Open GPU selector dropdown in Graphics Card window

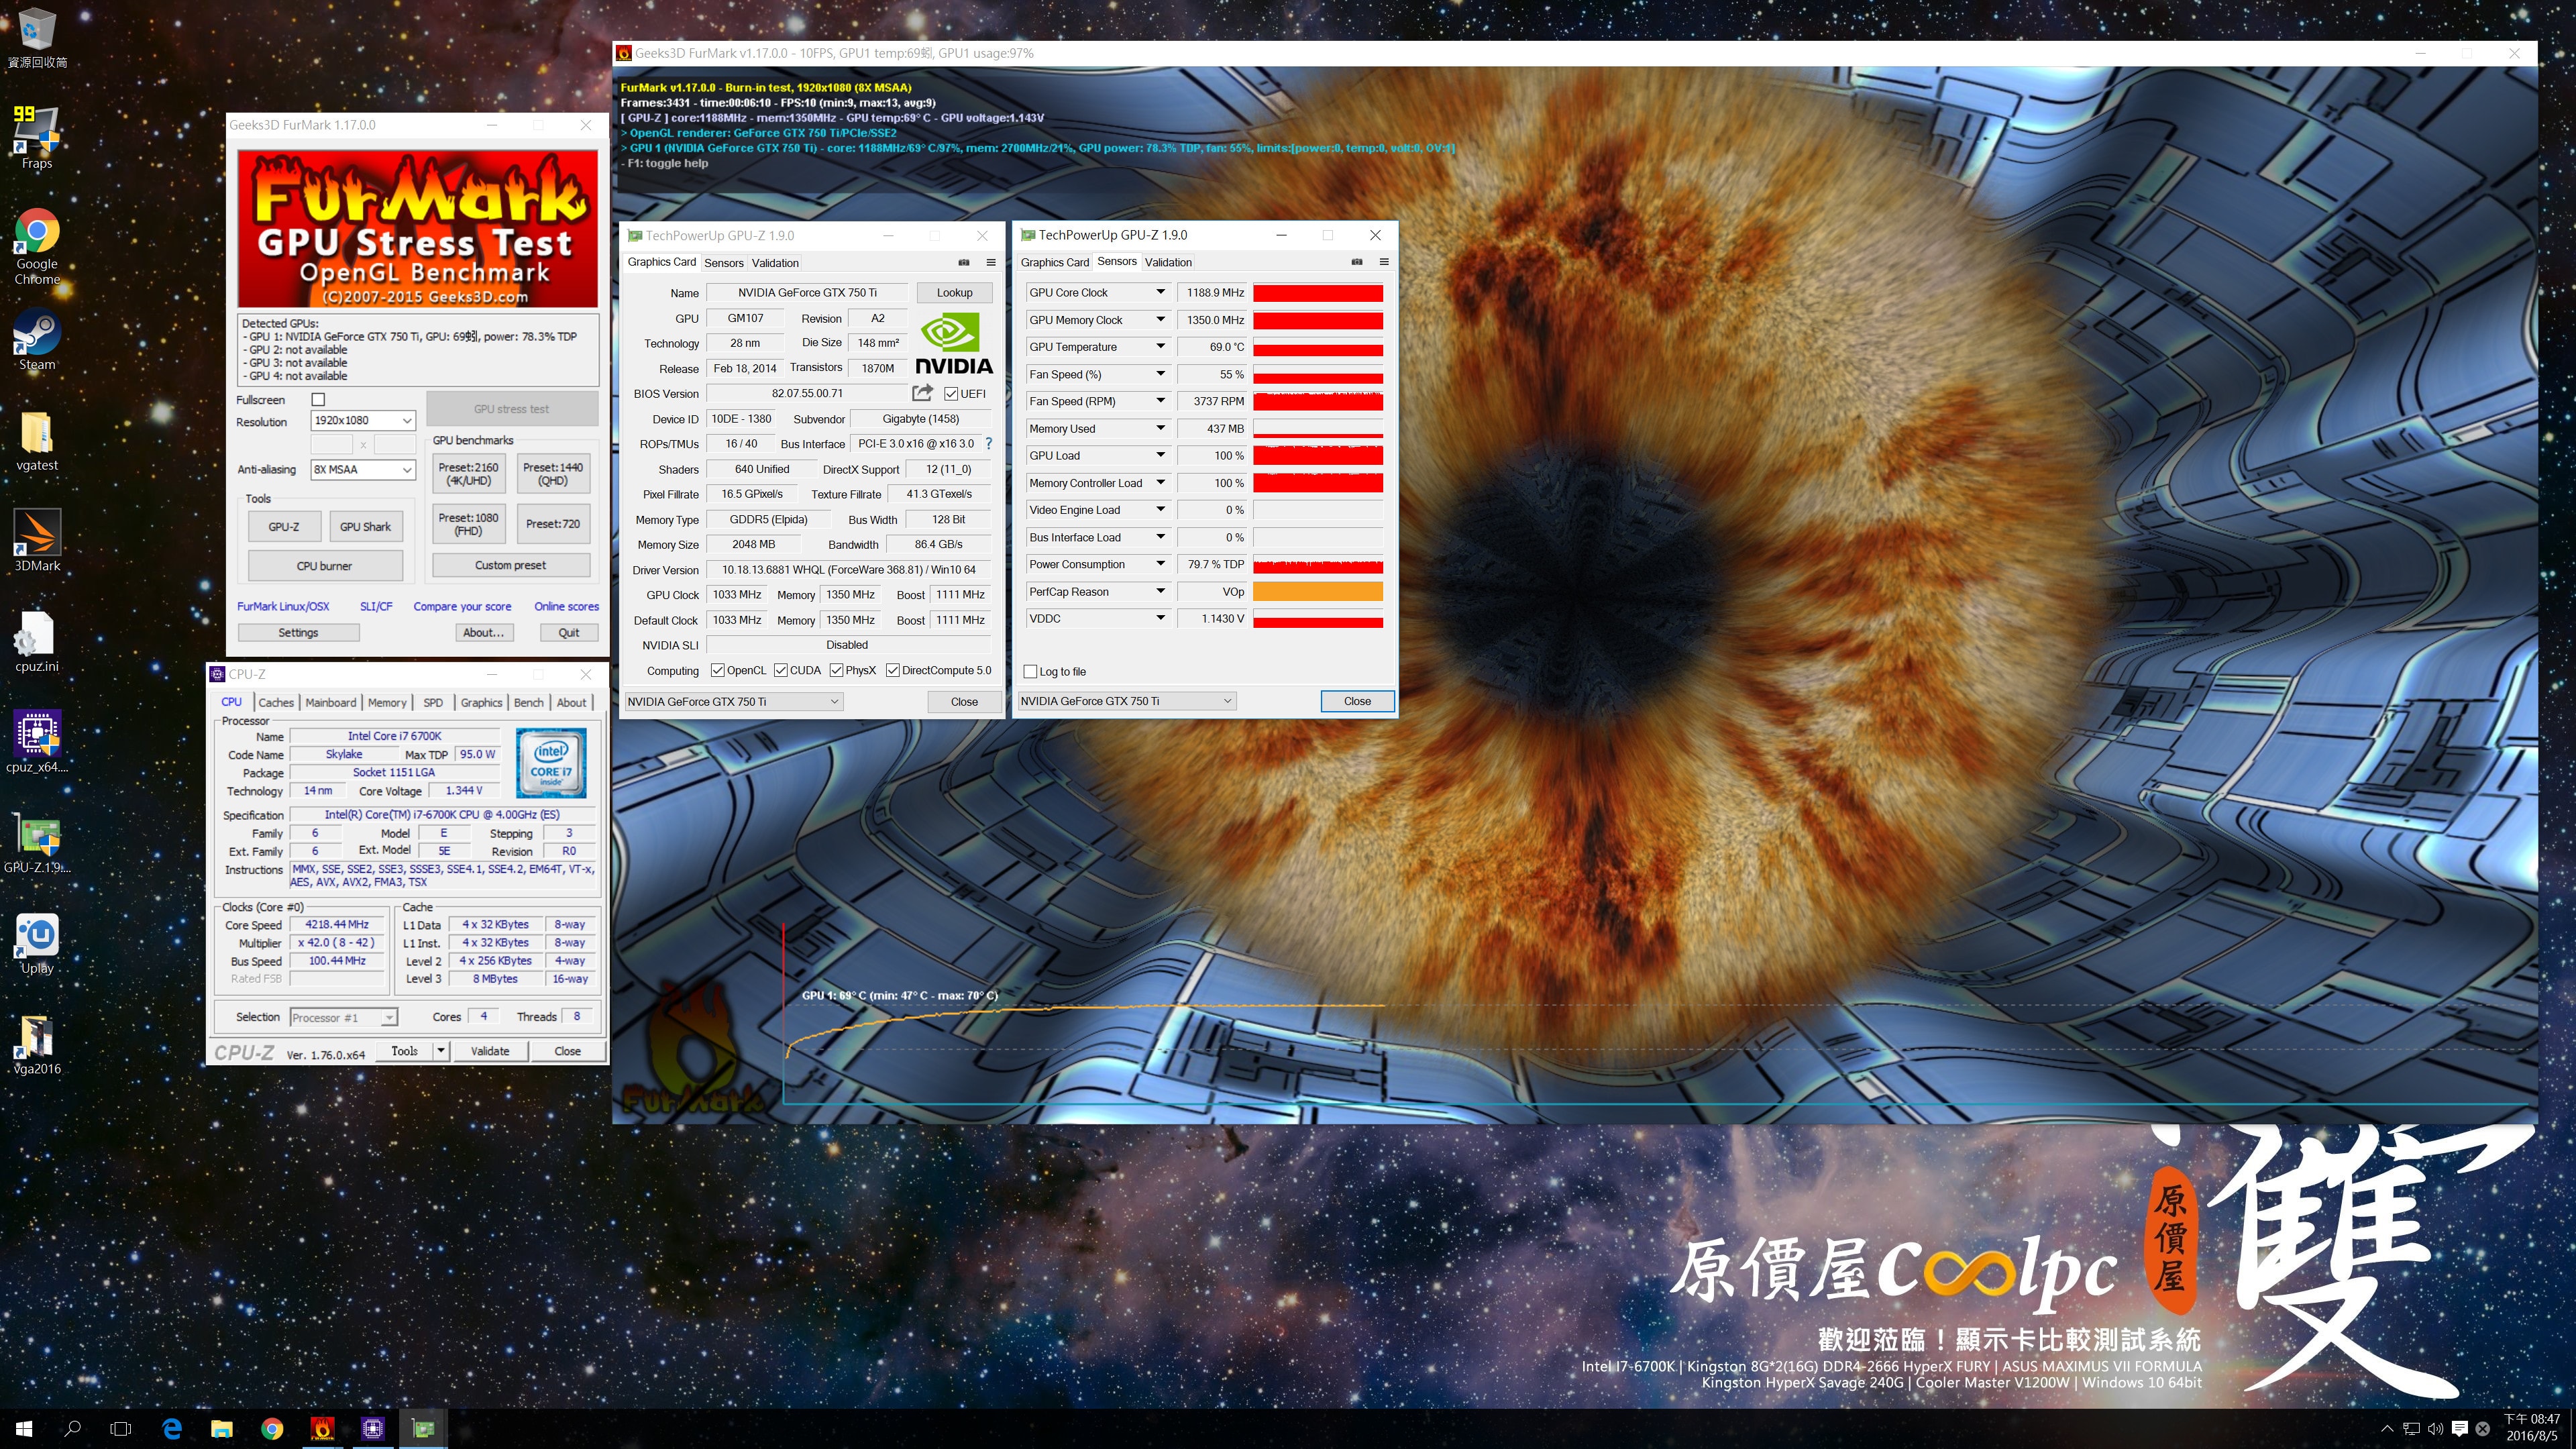[733, 702]
